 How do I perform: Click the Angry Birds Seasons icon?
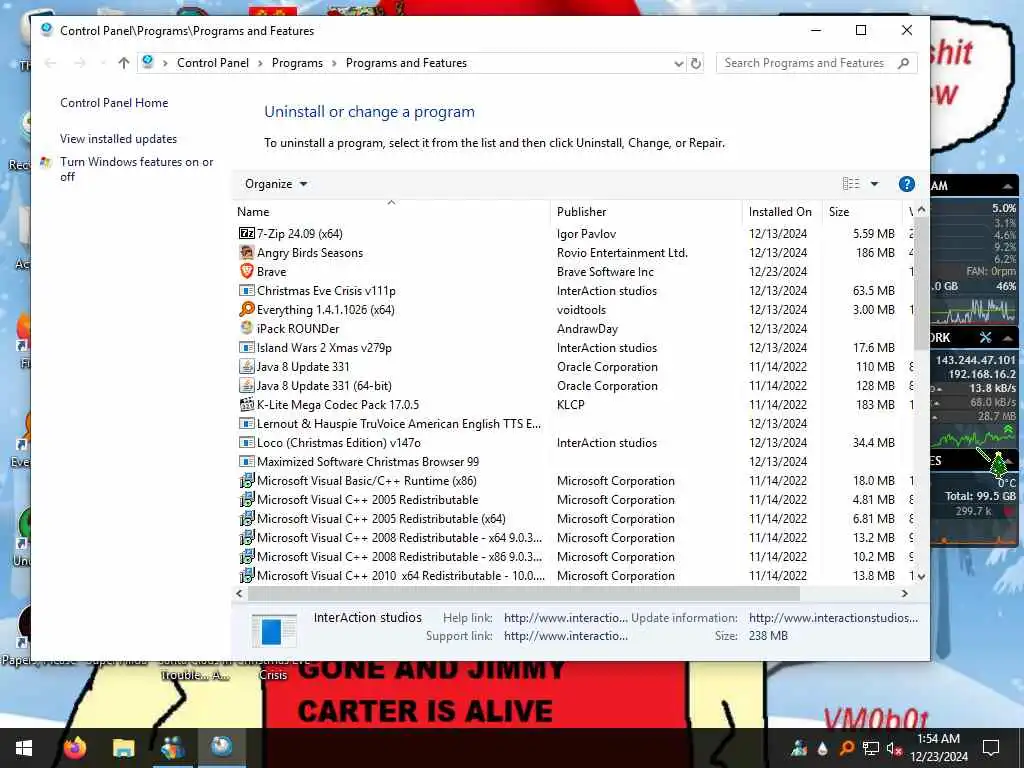click(246, 252)
